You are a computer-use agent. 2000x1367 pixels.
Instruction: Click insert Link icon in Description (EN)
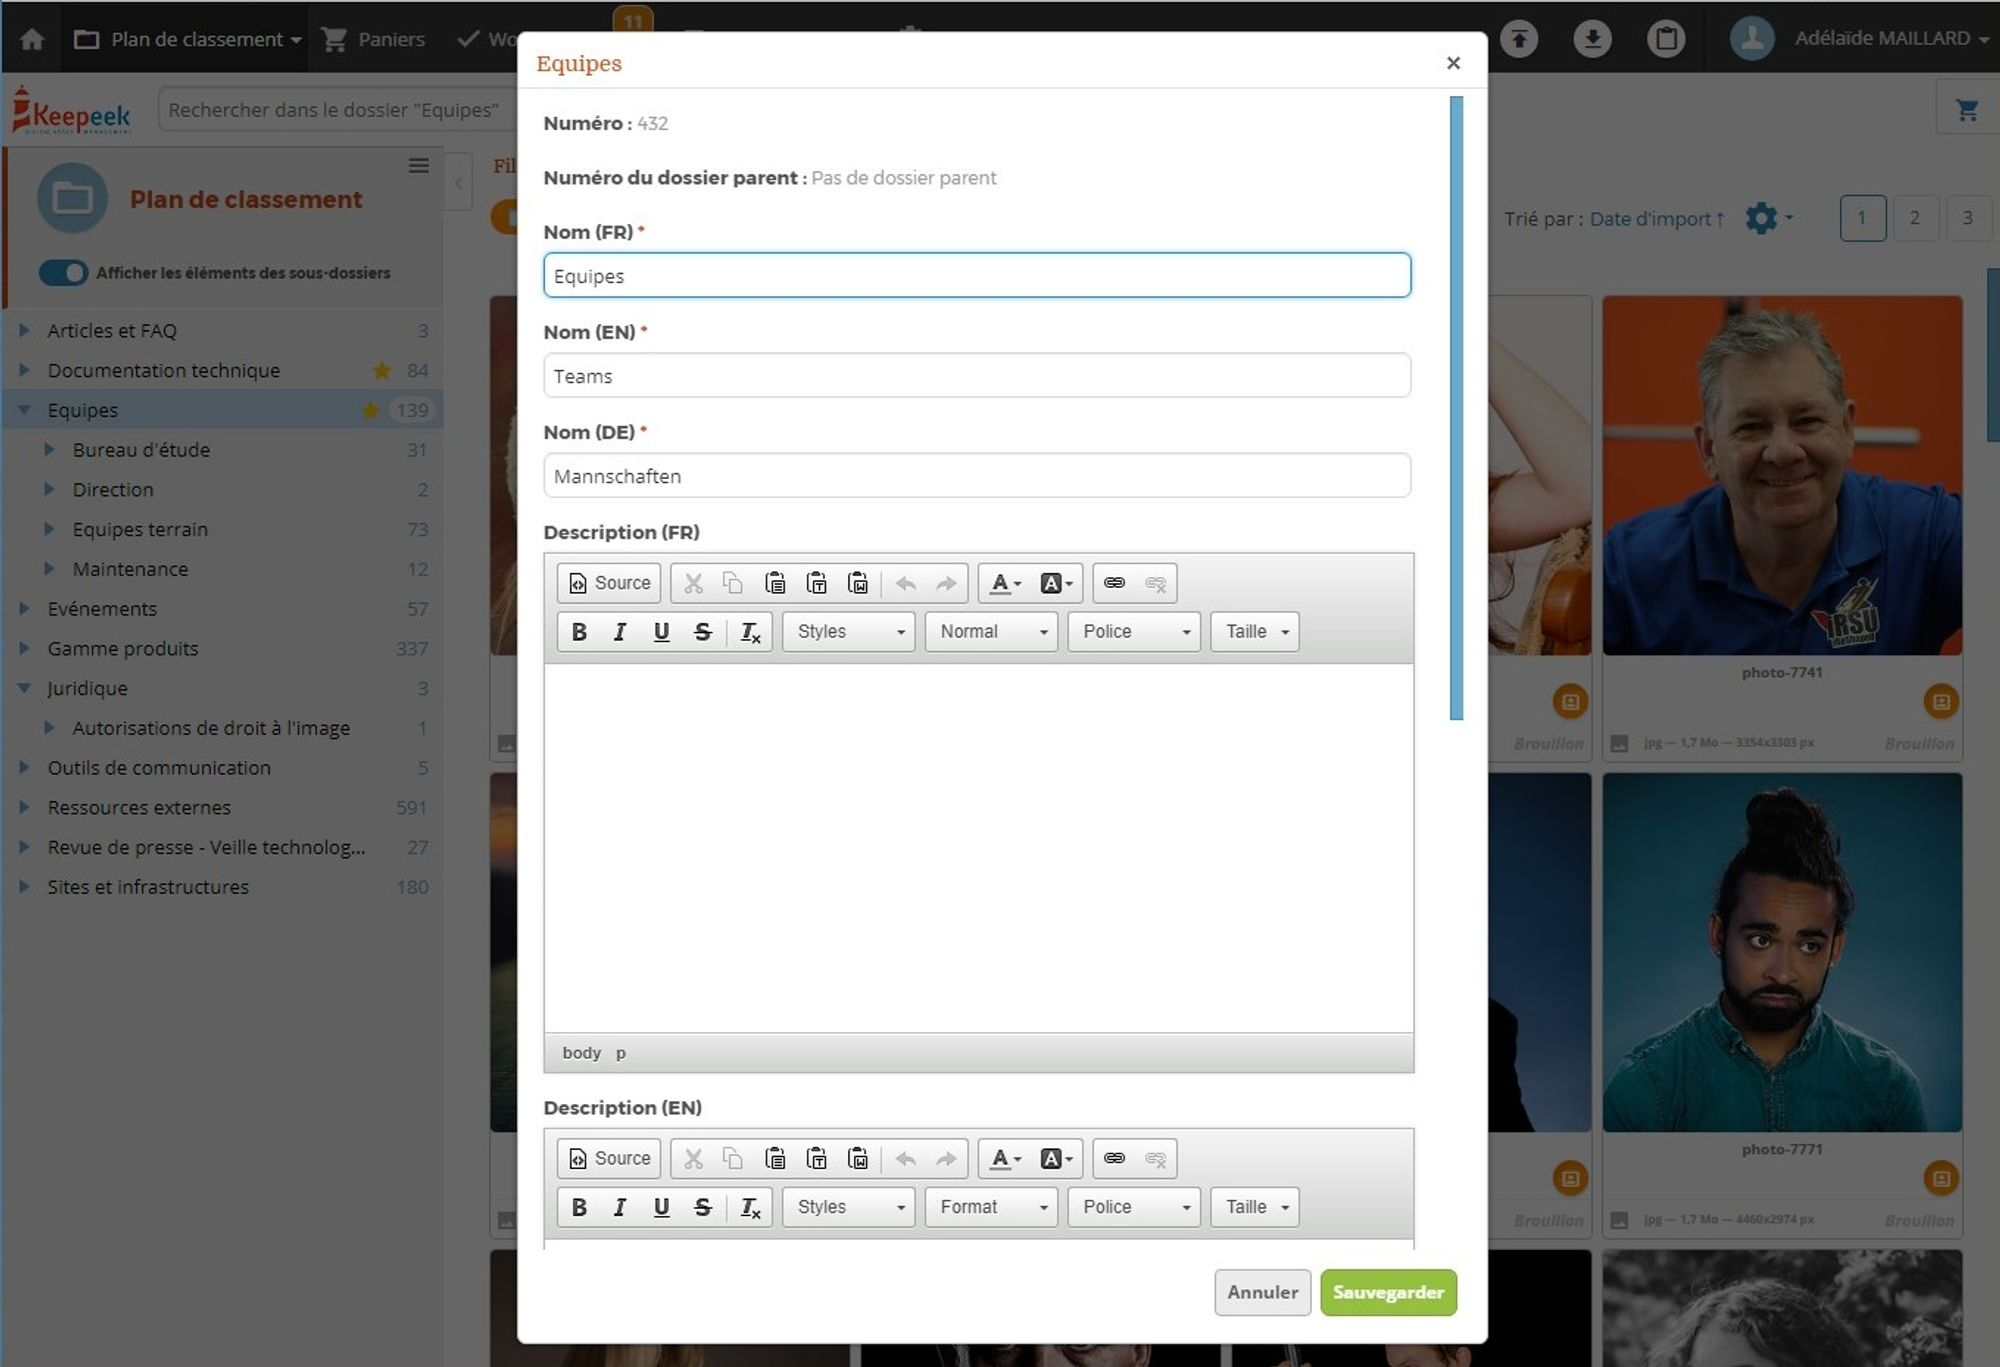pyautogui.click(x=1114, y=1158)
